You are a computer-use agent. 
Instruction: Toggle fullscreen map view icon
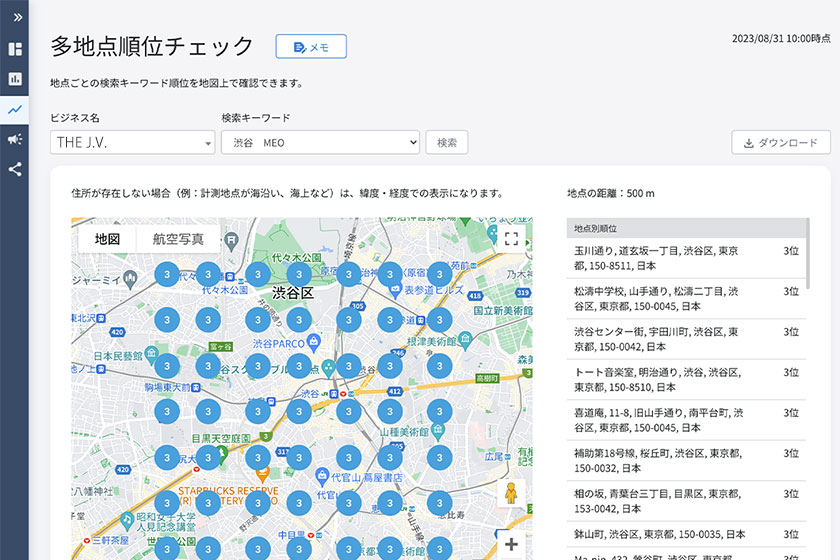coord(512,239)
